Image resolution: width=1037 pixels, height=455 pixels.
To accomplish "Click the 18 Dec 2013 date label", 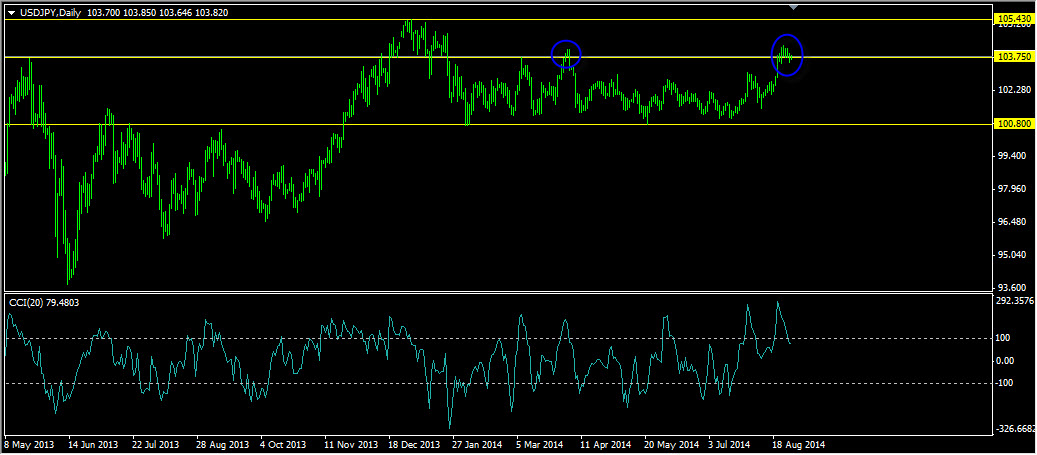I will point(414,444).
